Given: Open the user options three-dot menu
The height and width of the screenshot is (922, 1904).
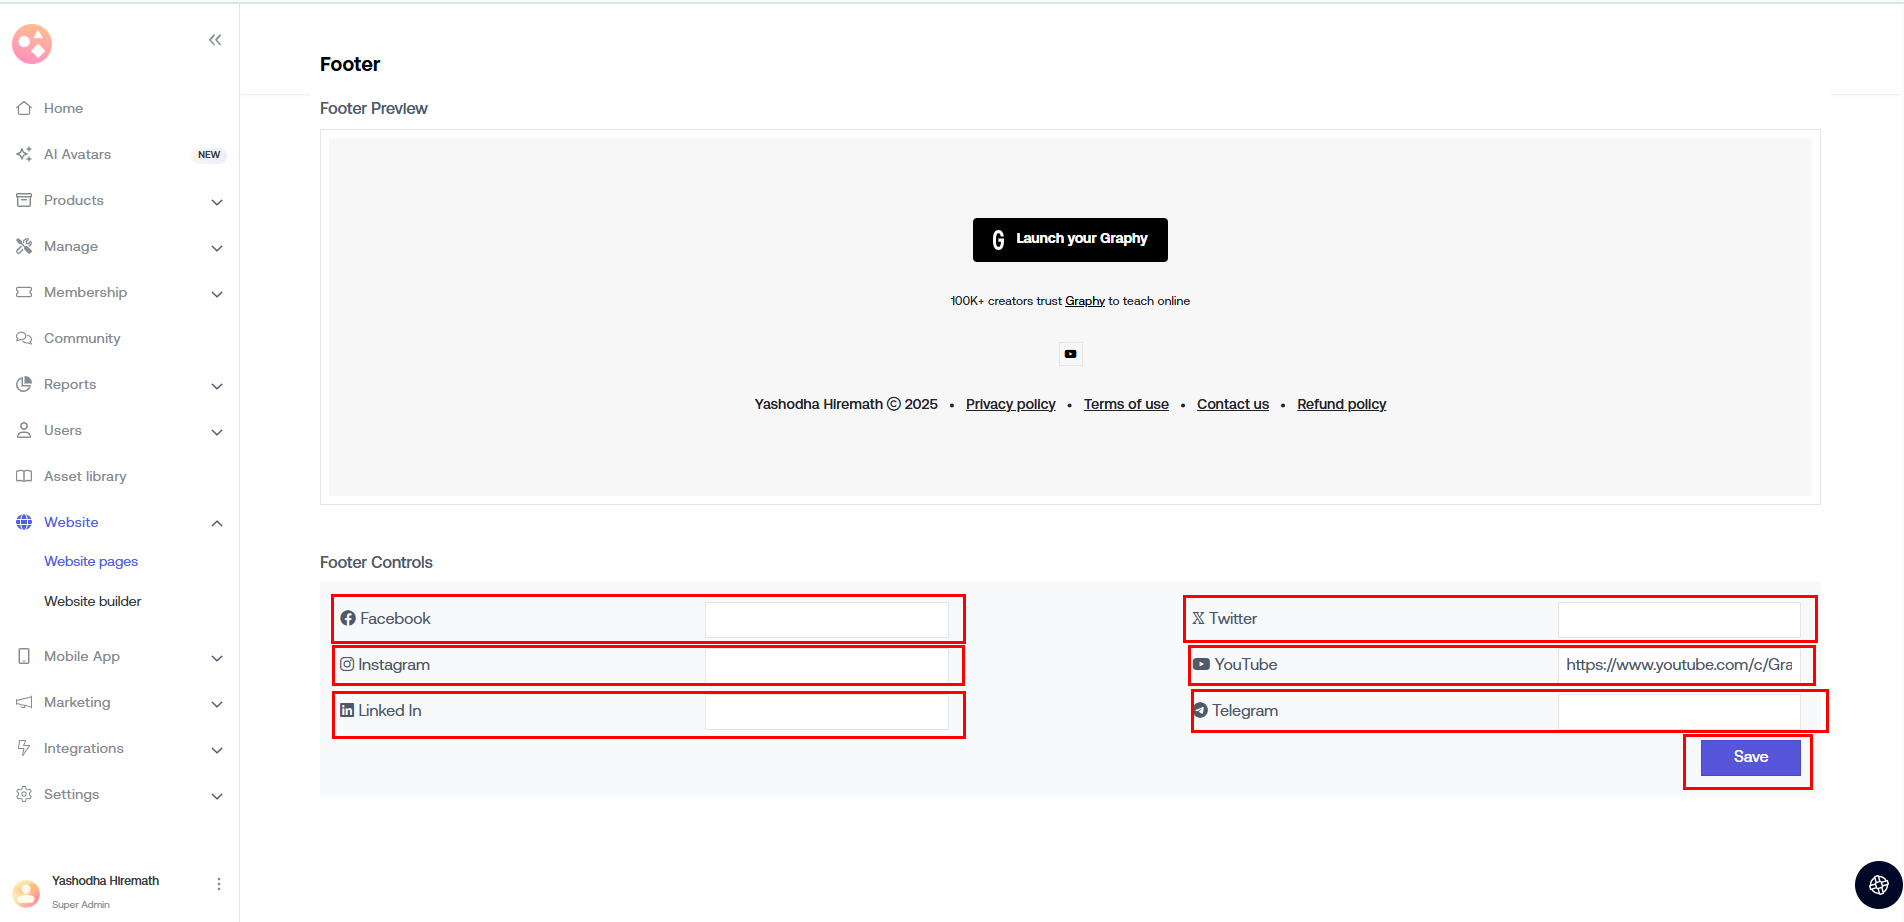Looking at the screenshot, I should 218,884.
